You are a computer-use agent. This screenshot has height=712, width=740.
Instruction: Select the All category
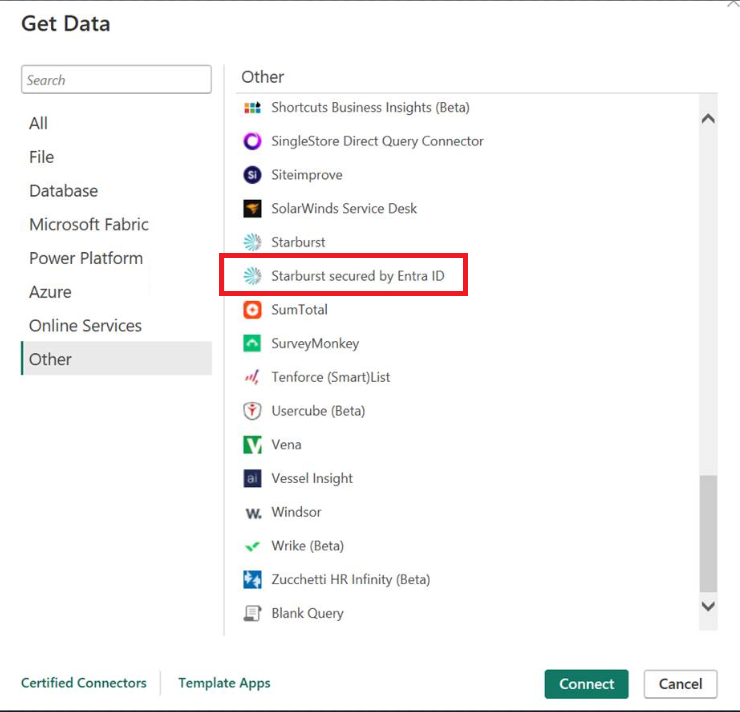117,123
